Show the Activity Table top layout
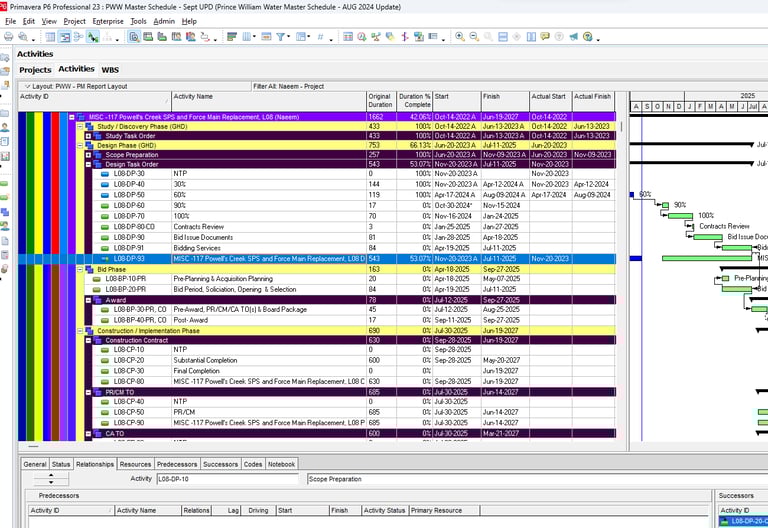This screenshot has width=768, height=528. point(50,37)
